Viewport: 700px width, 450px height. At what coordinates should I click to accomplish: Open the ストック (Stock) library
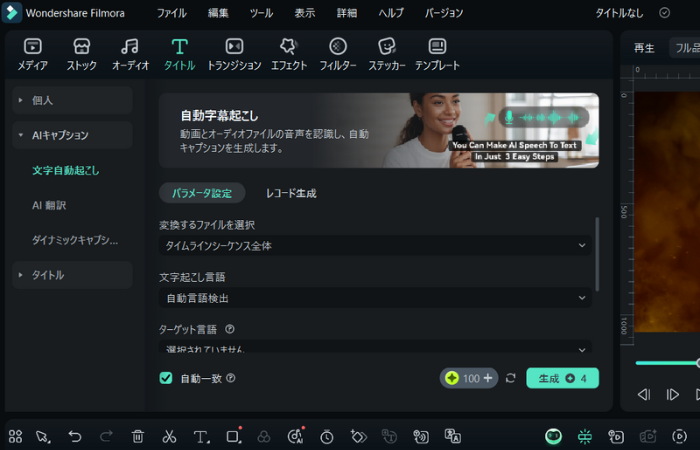(x=81, y=54)
